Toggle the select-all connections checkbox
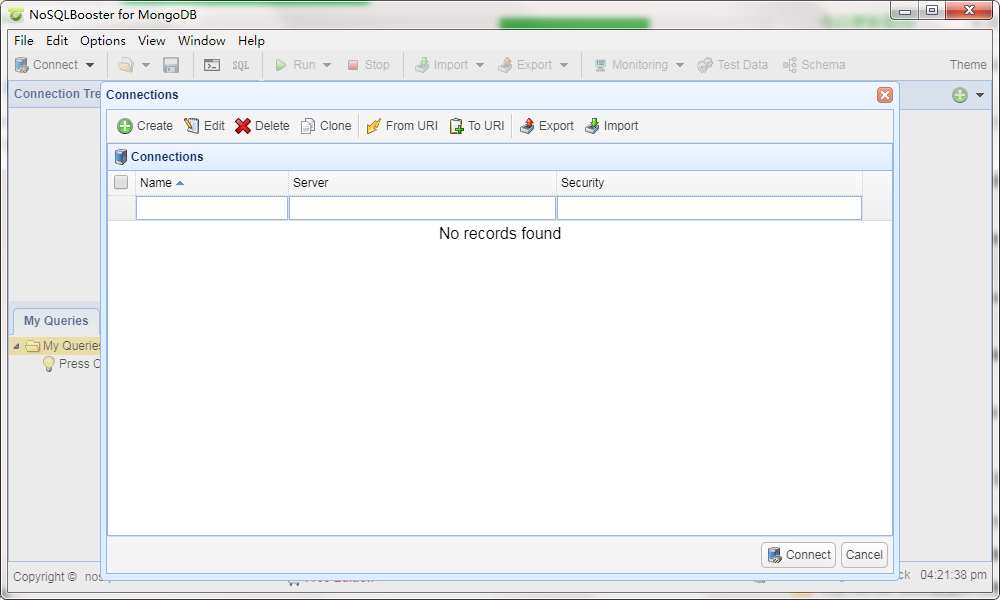Screen dimensions: 1000x600 pos(121,182)
